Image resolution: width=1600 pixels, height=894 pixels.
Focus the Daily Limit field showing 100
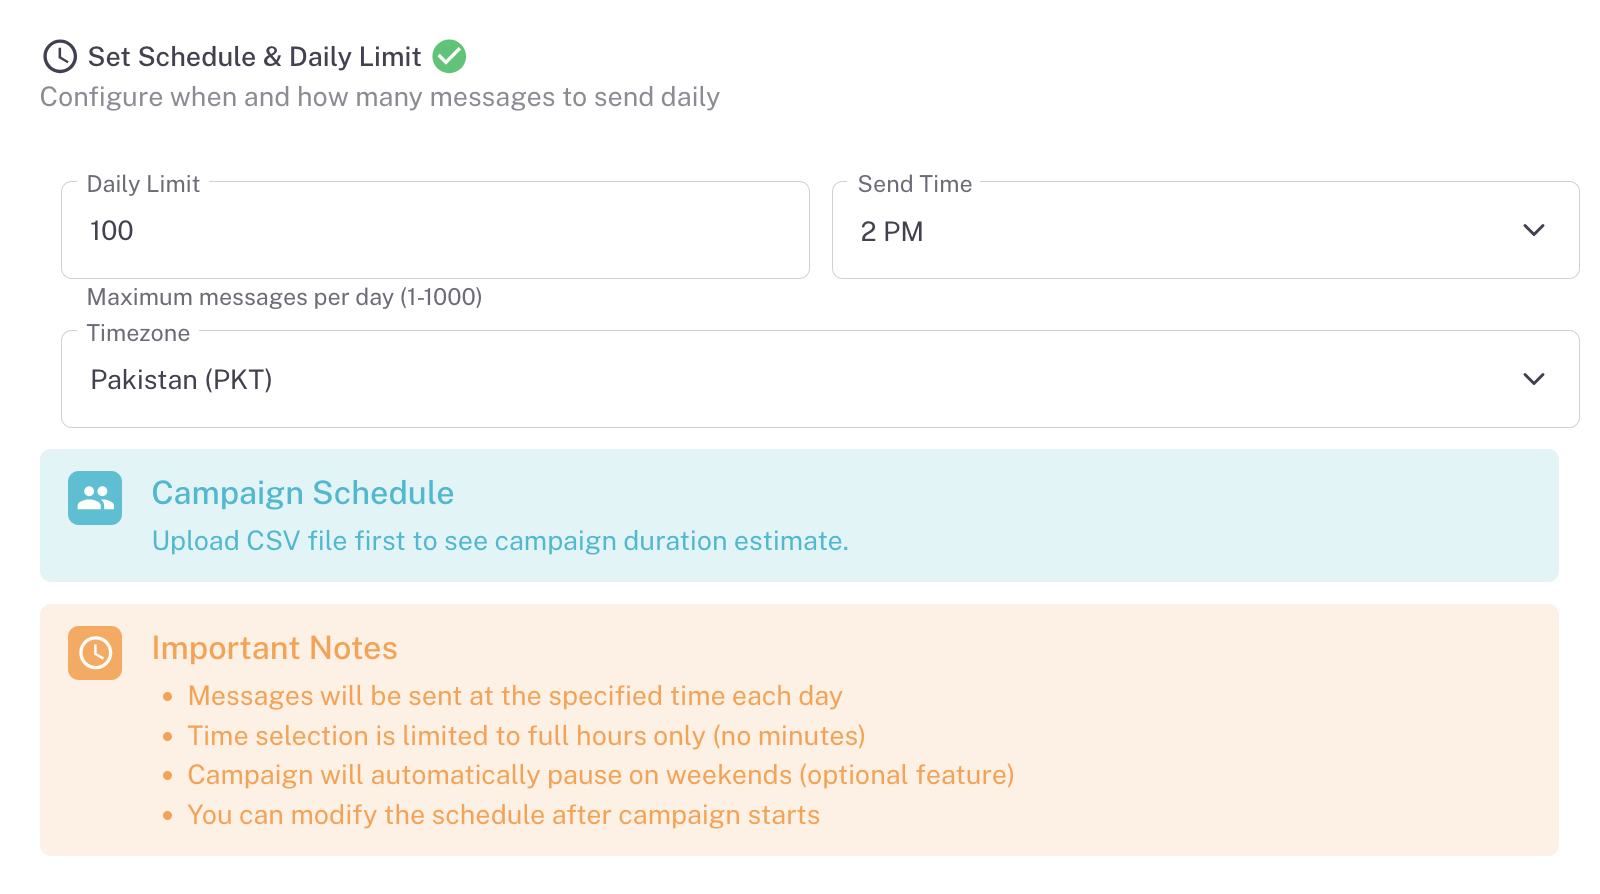(x=435, y=231)
